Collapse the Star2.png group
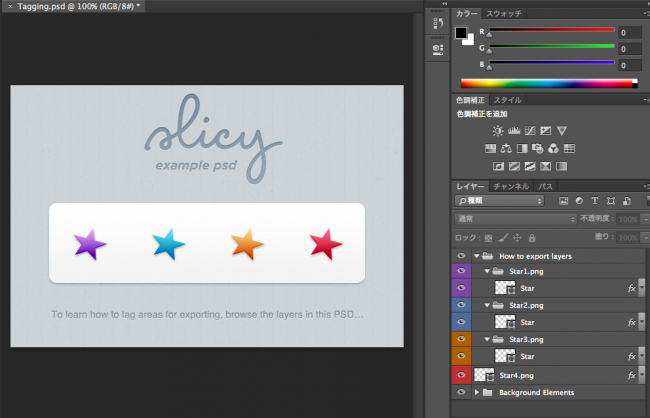 (x=487, y=305)
